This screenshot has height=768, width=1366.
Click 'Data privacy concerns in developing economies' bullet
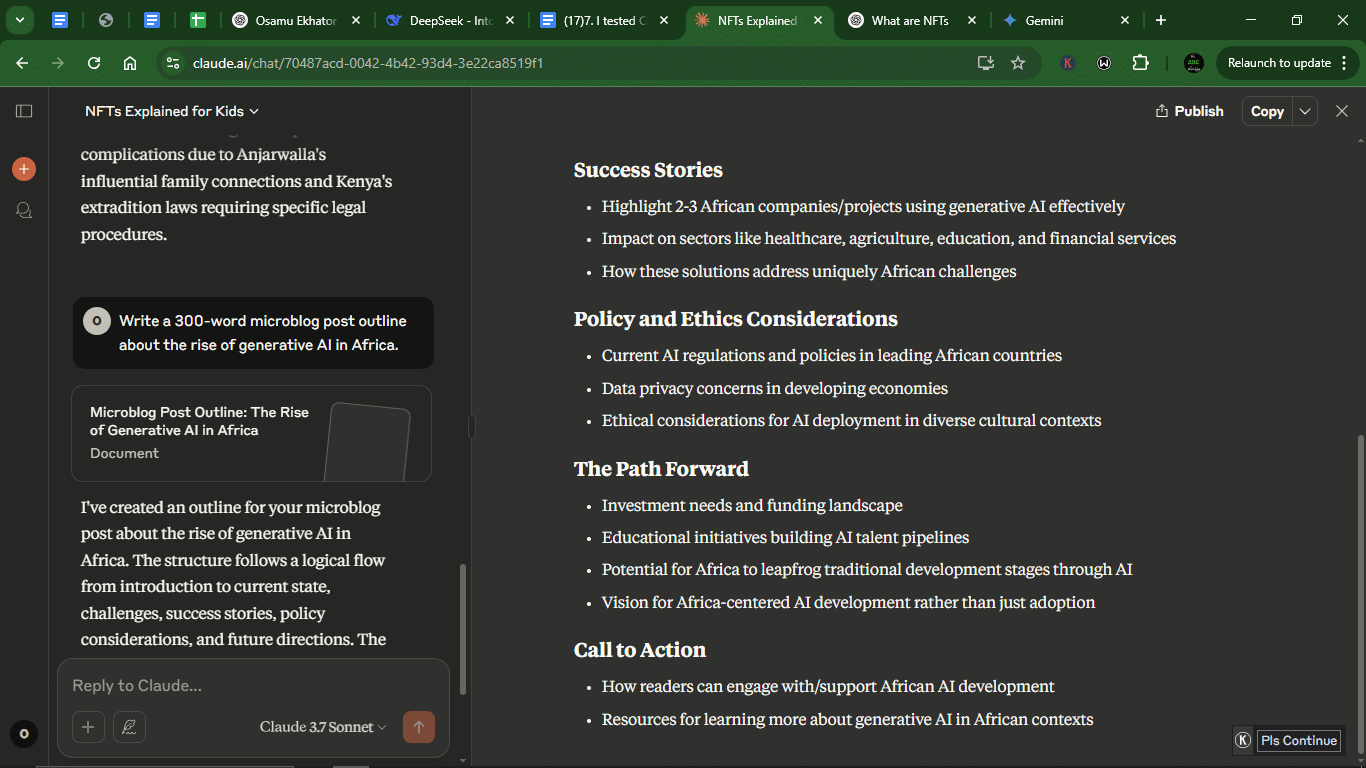tap(775, 388)
